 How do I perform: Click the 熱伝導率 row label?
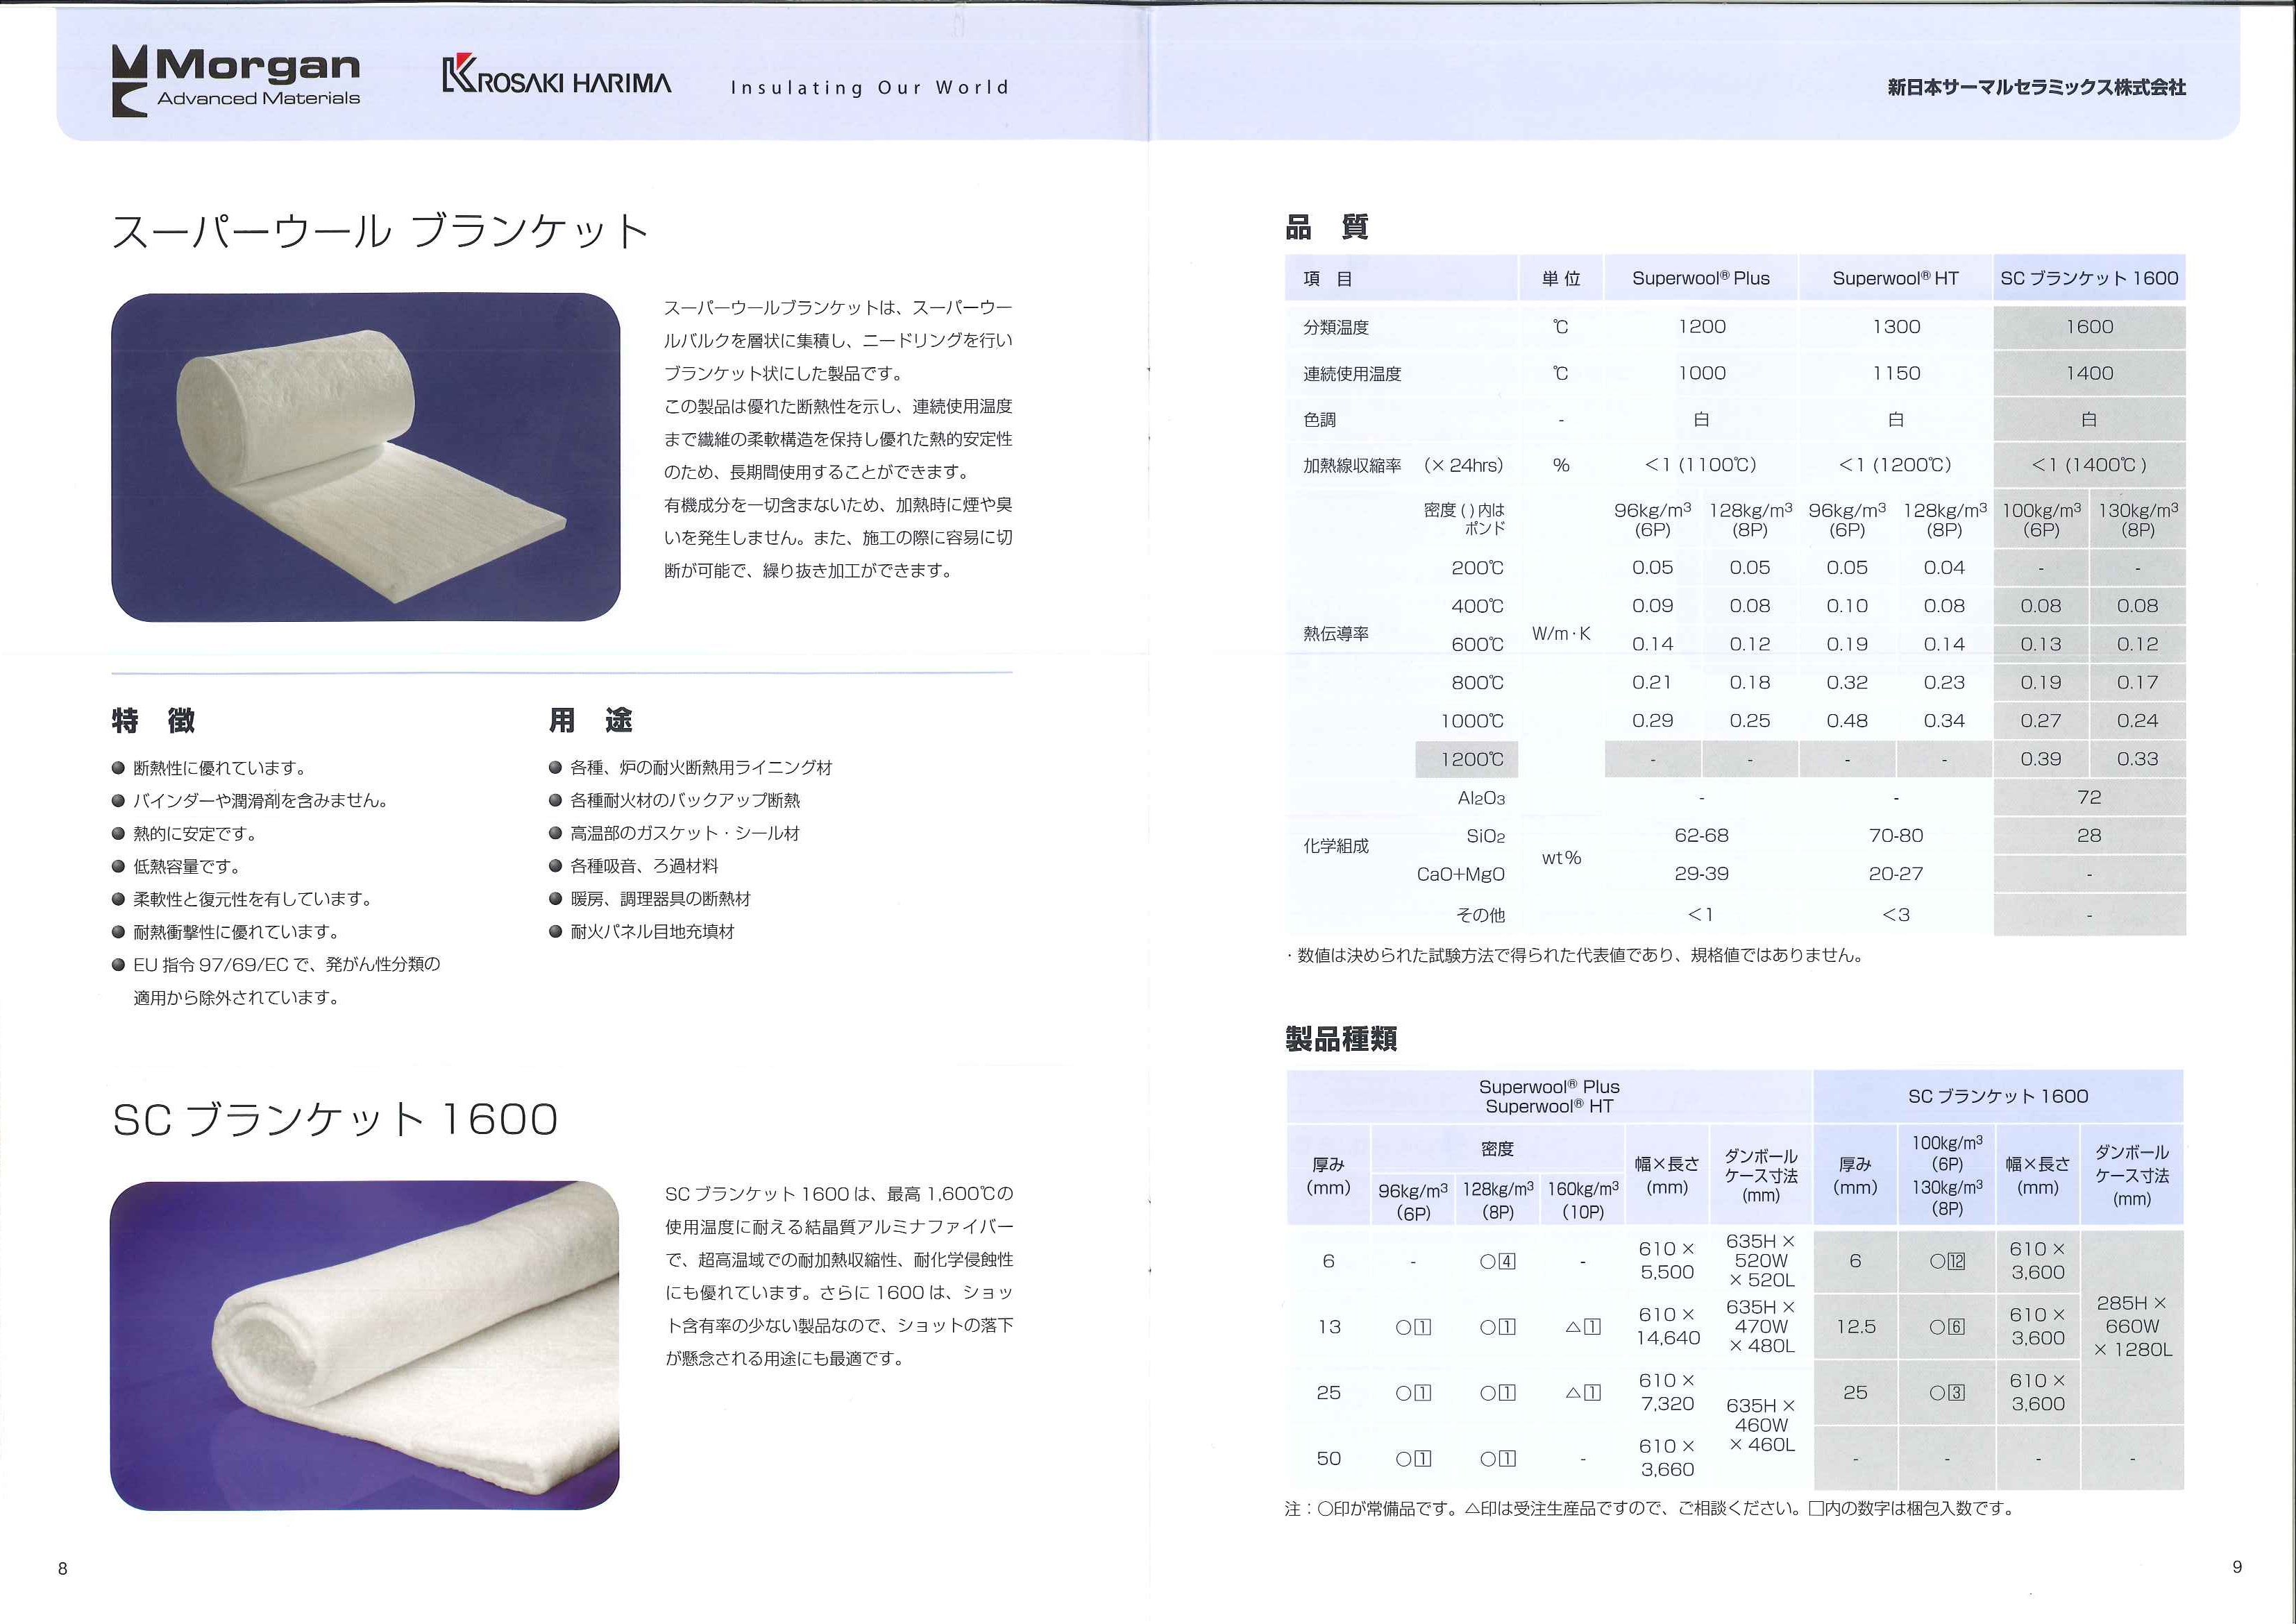(x=1336, y=634)
